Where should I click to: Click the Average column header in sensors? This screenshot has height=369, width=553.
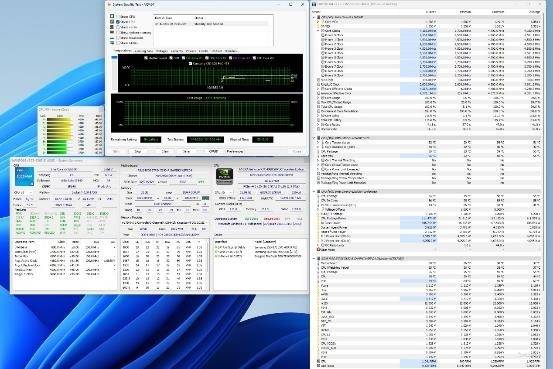point(534,12)
